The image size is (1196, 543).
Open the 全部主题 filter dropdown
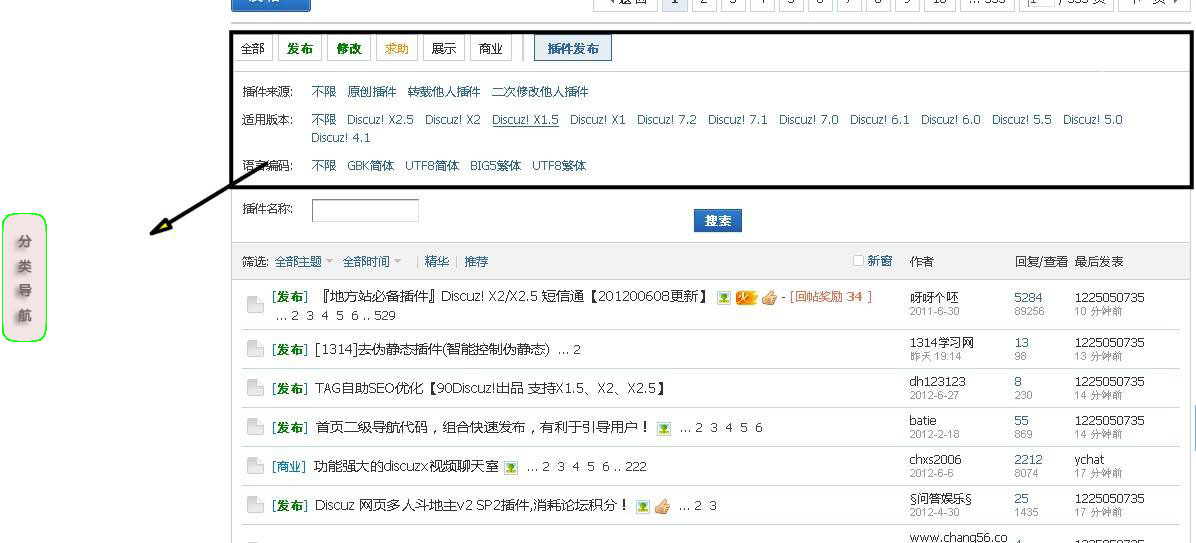point(304,262)
